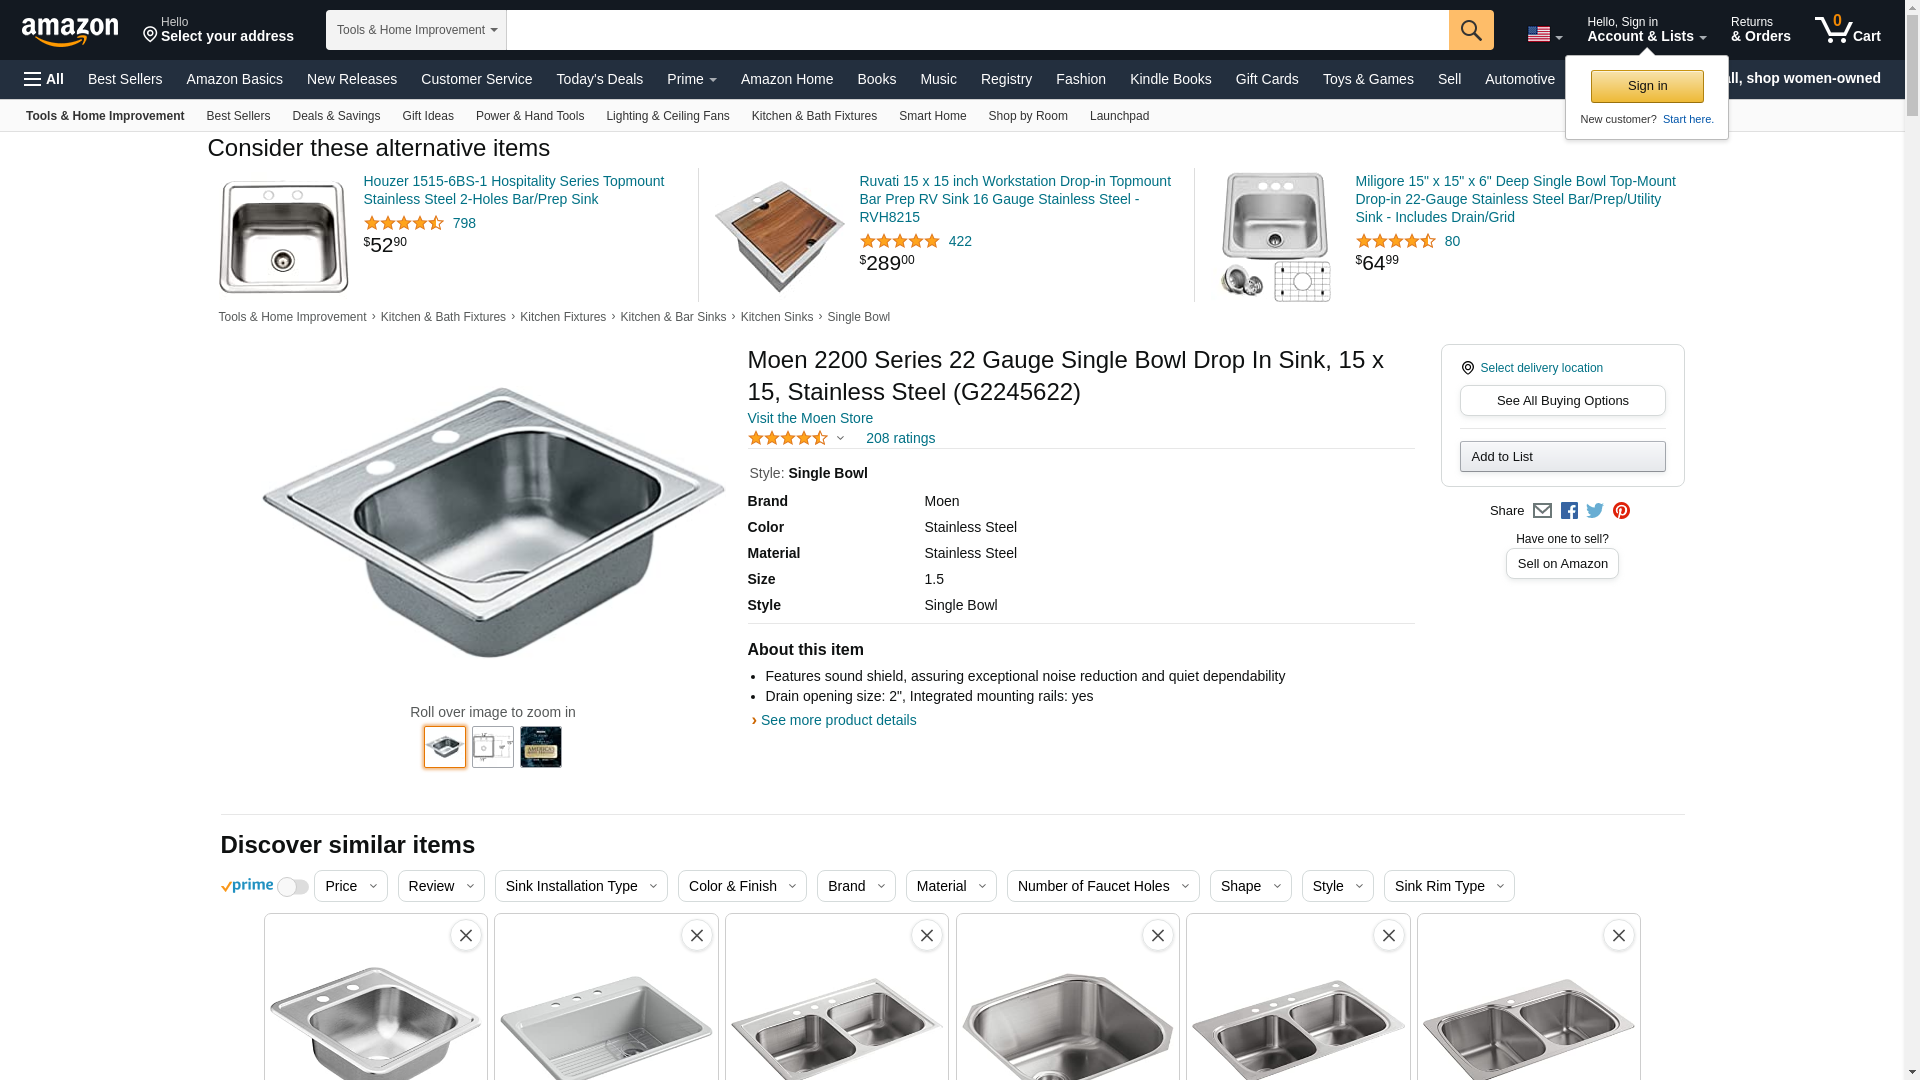
Task: Open Kitchen & Bath Fixtures subnav
Action: (x=814, y=116)
